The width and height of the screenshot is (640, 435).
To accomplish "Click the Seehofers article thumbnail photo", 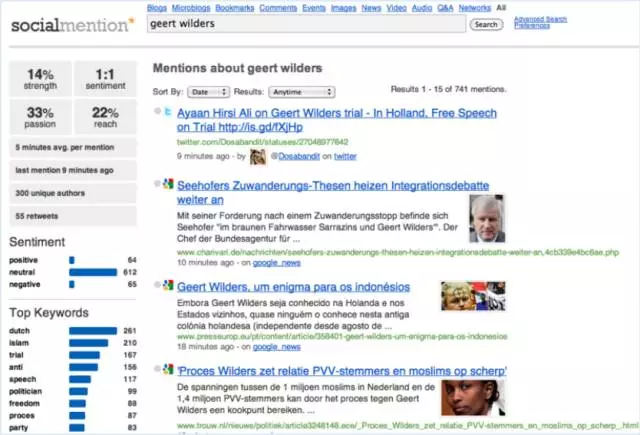I will coord(487,219).
